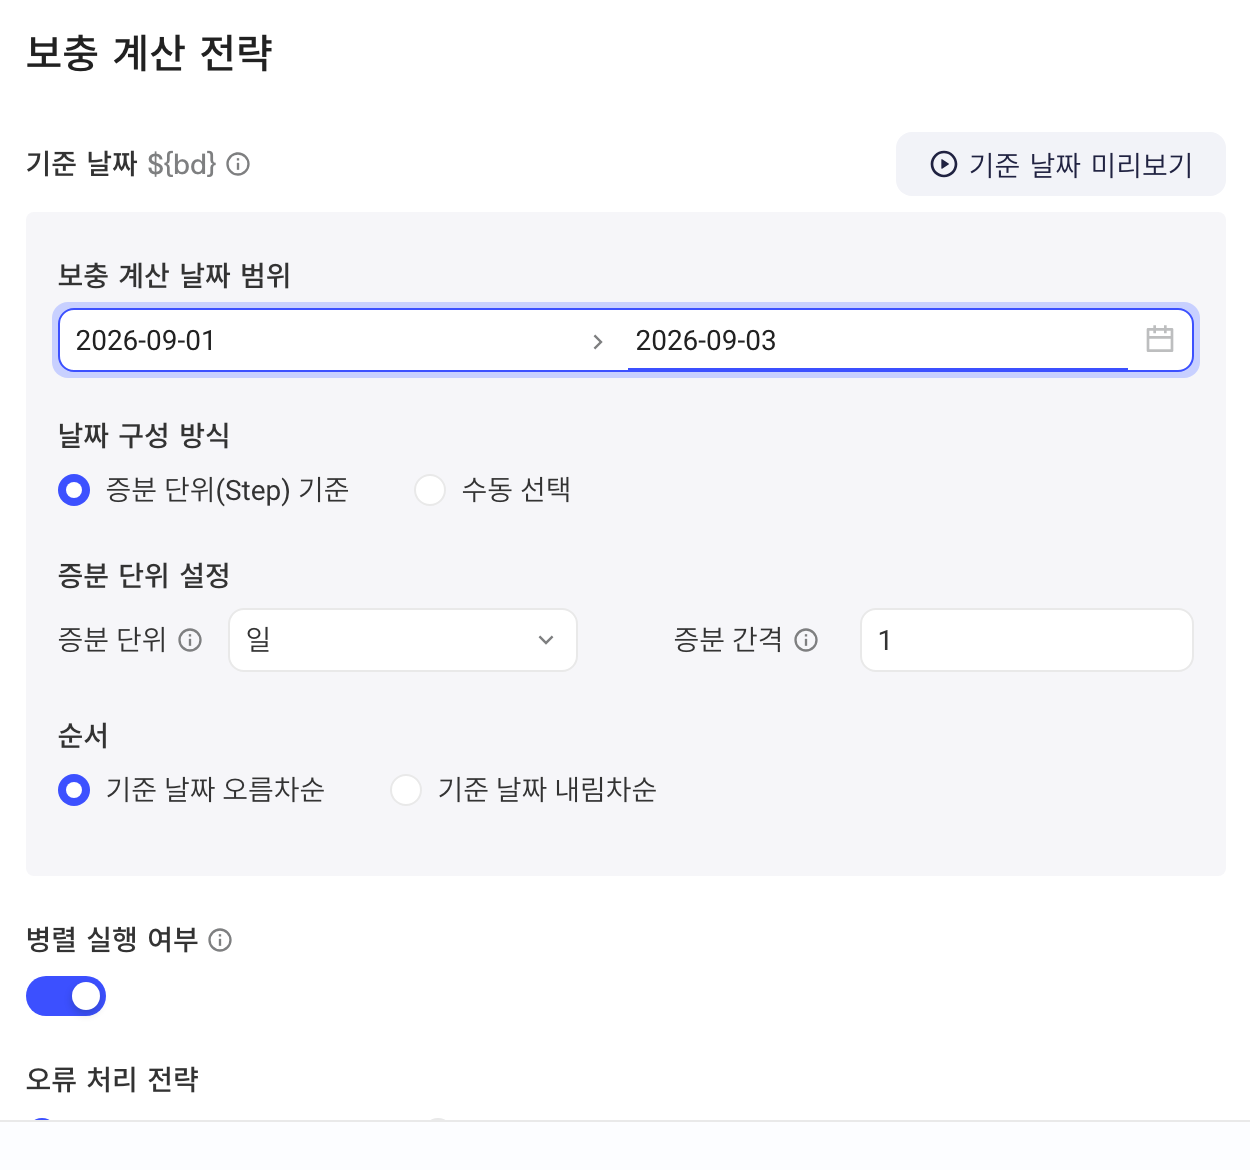Screen dimensions: 1250x1170
Task: Click the calendar icon in date range
Action: [1160, 339]
